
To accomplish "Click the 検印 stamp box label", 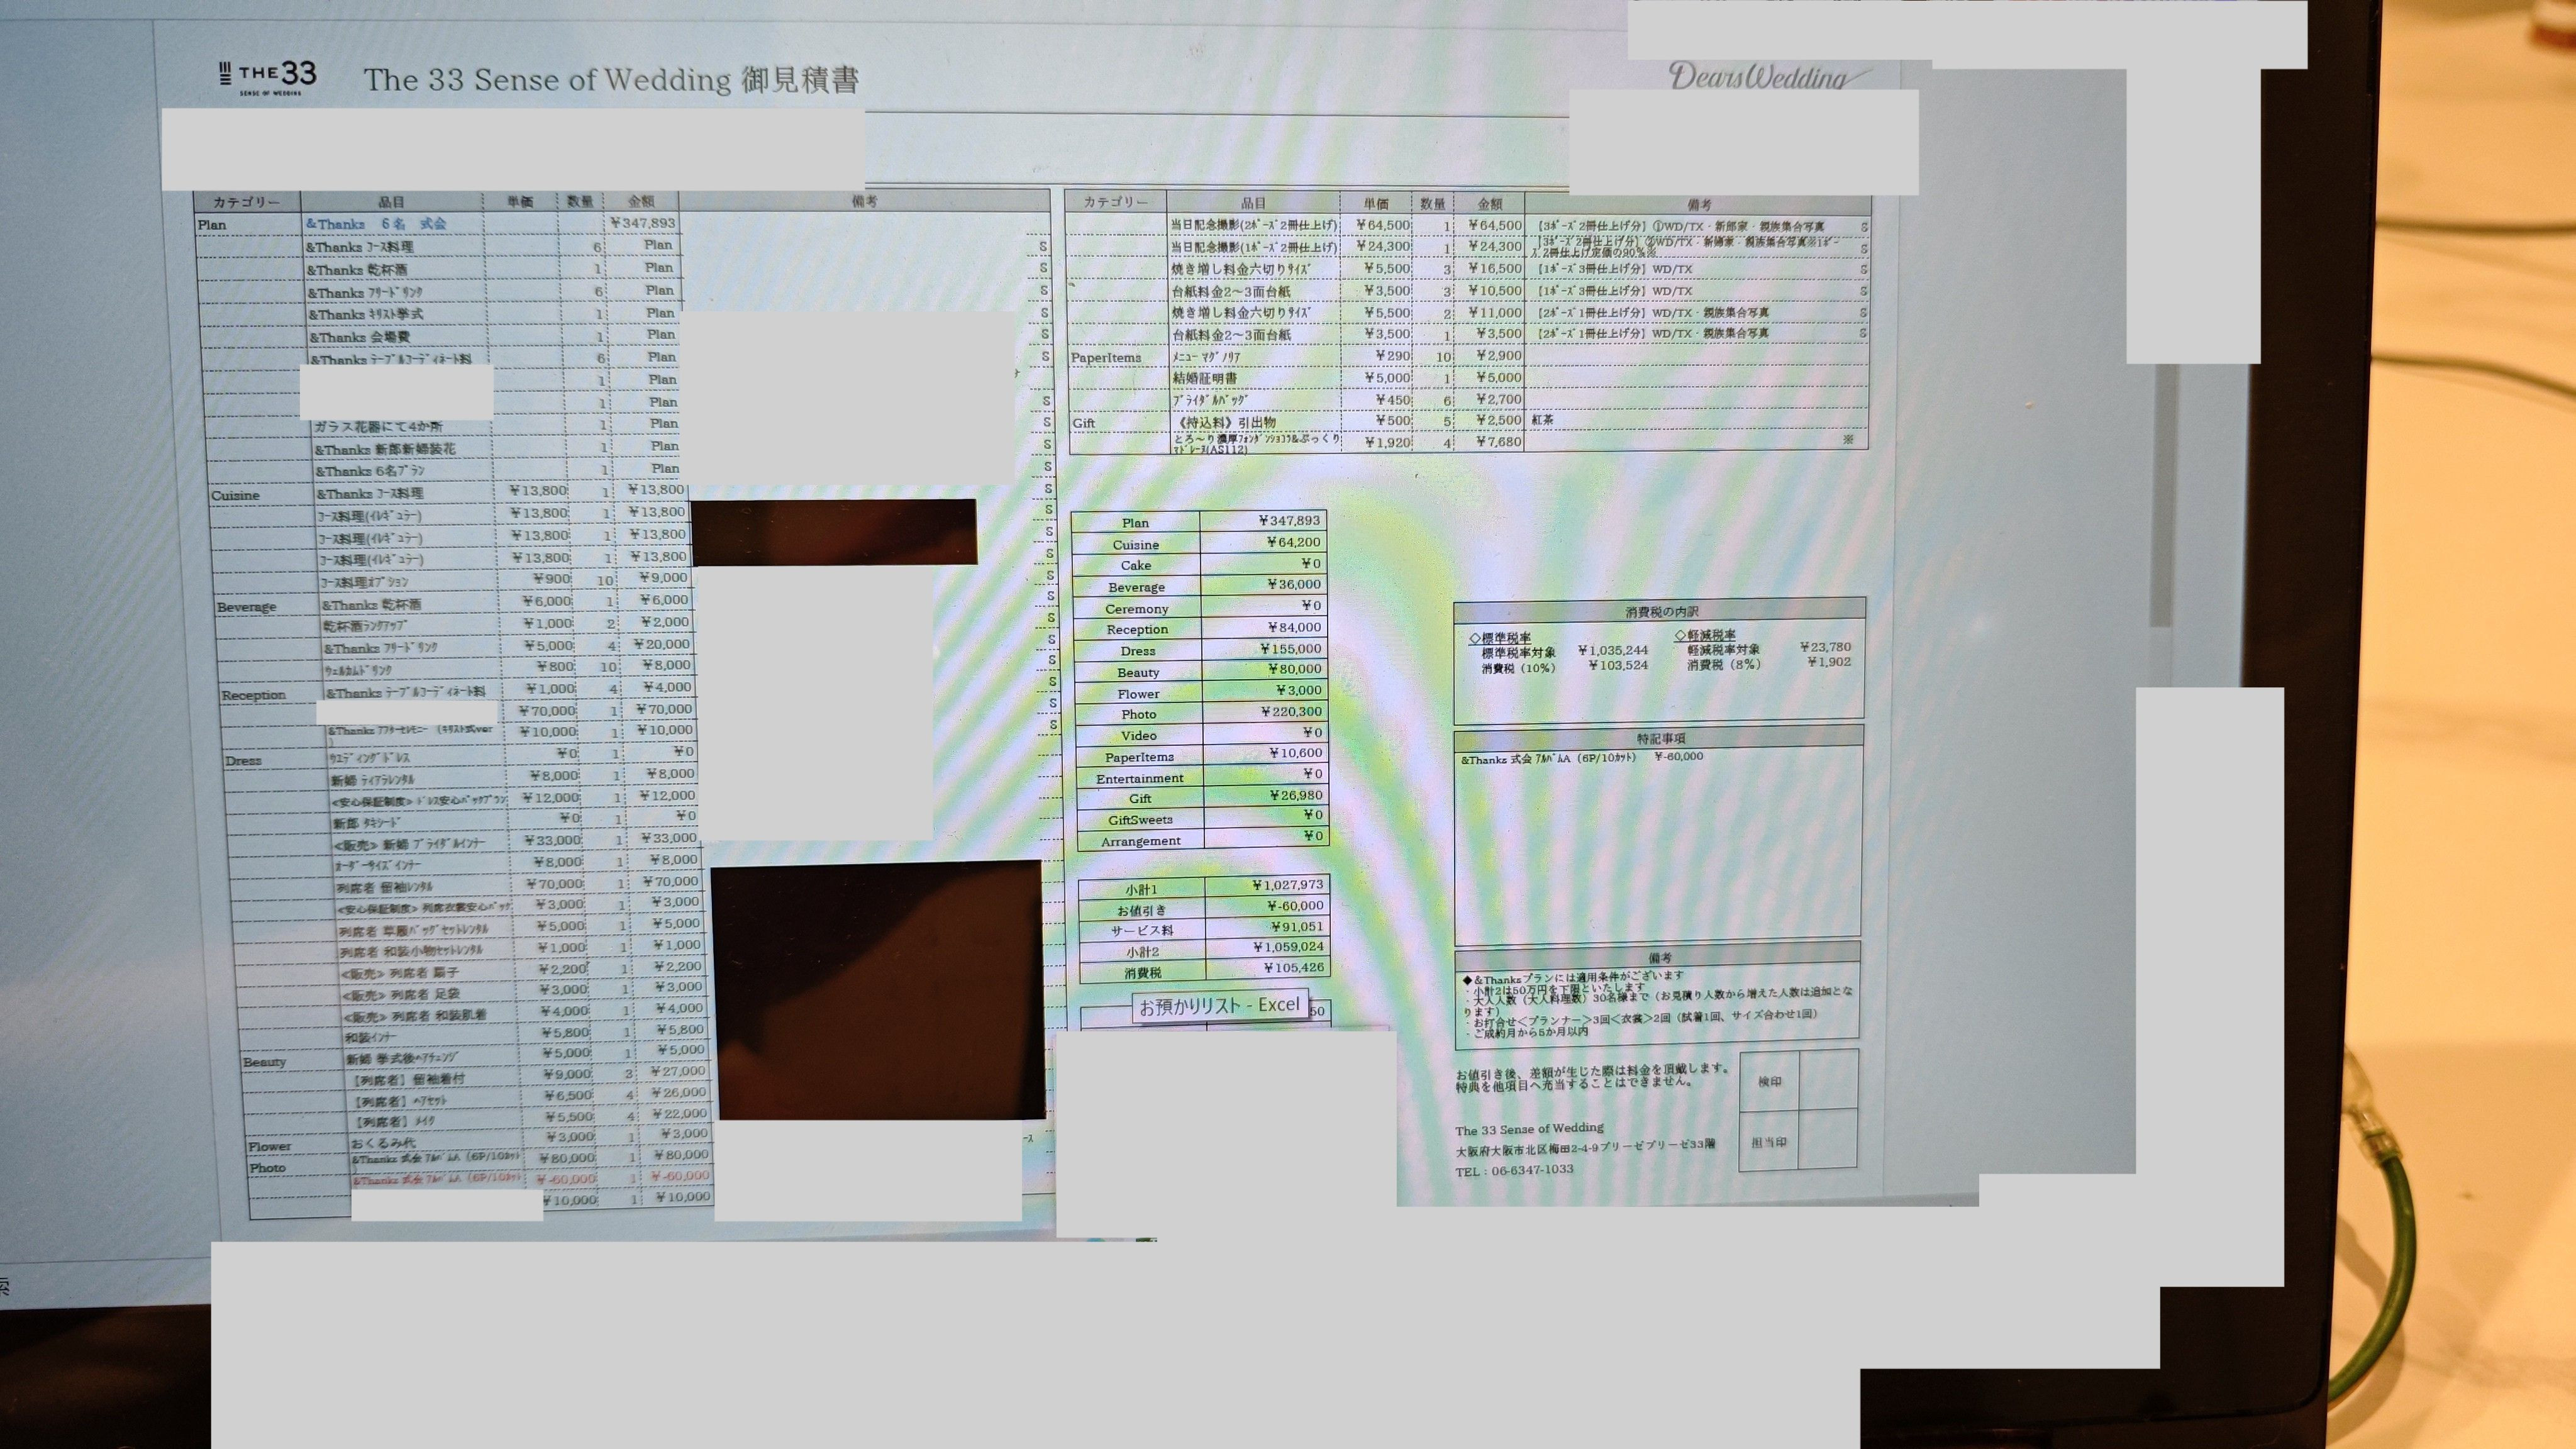I will point(1770,1081).
